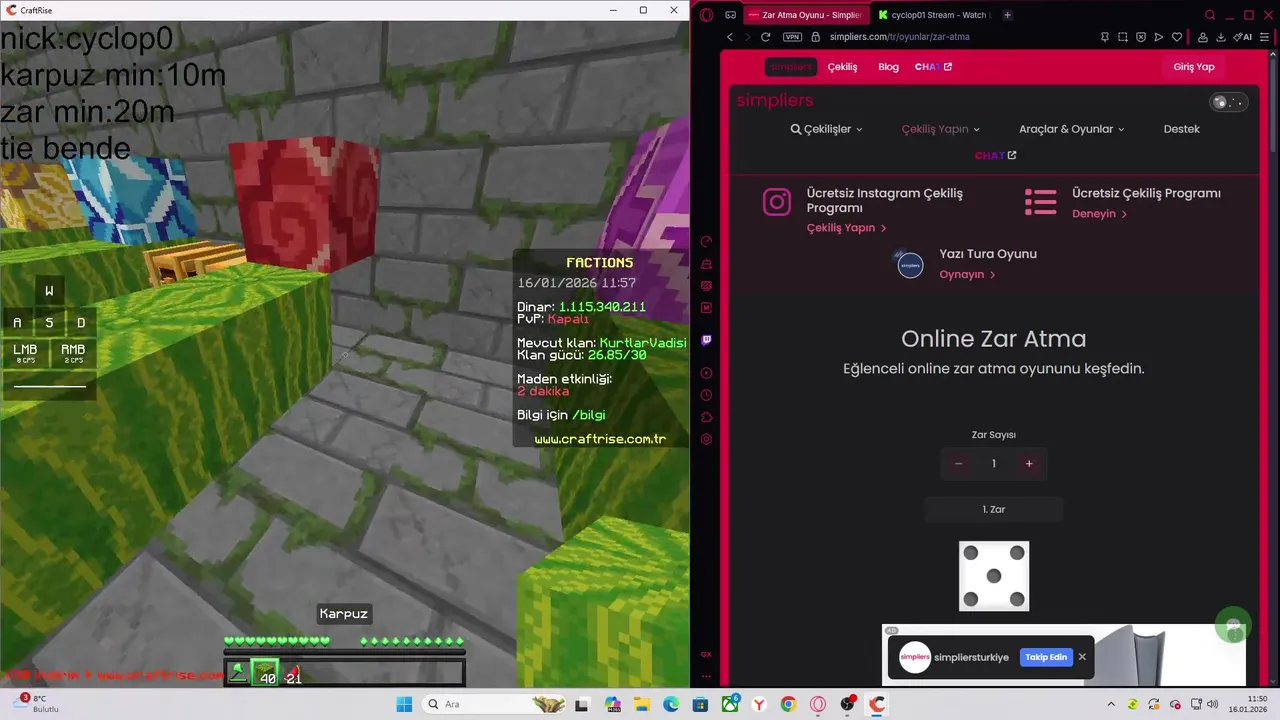Open the site padlock info icon

[x=815, y=37]
